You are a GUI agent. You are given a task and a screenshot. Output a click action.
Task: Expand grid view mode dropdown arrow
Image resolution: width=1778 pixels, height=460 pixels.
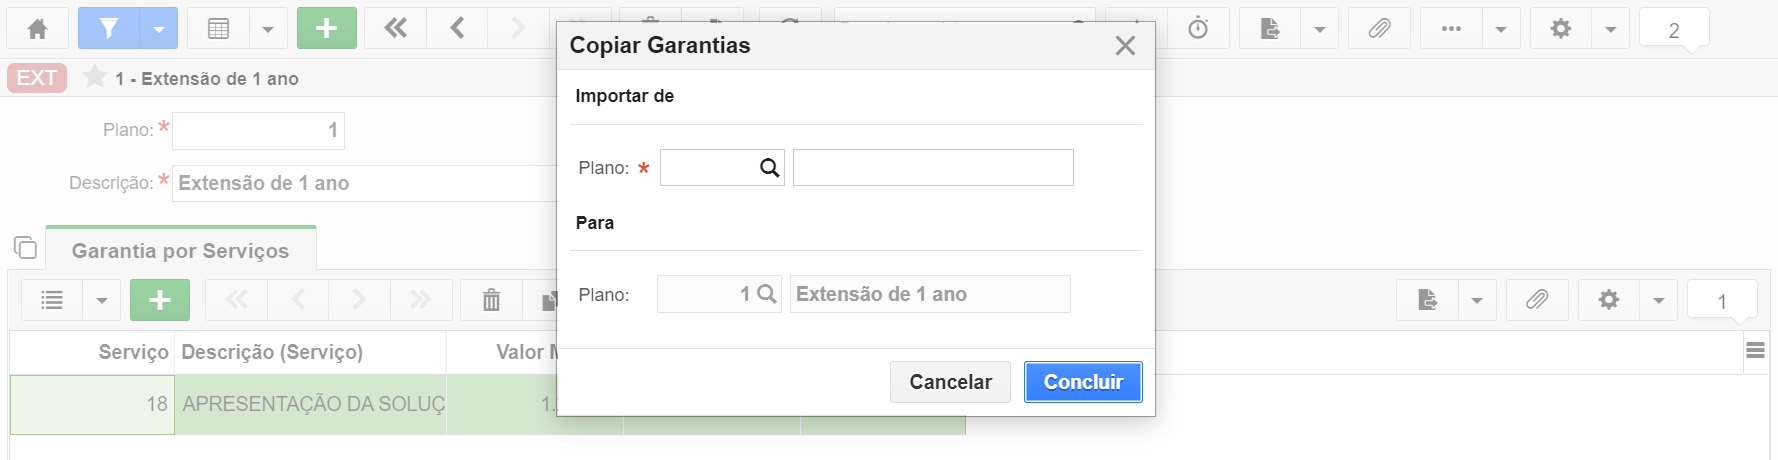pos(268,29)
